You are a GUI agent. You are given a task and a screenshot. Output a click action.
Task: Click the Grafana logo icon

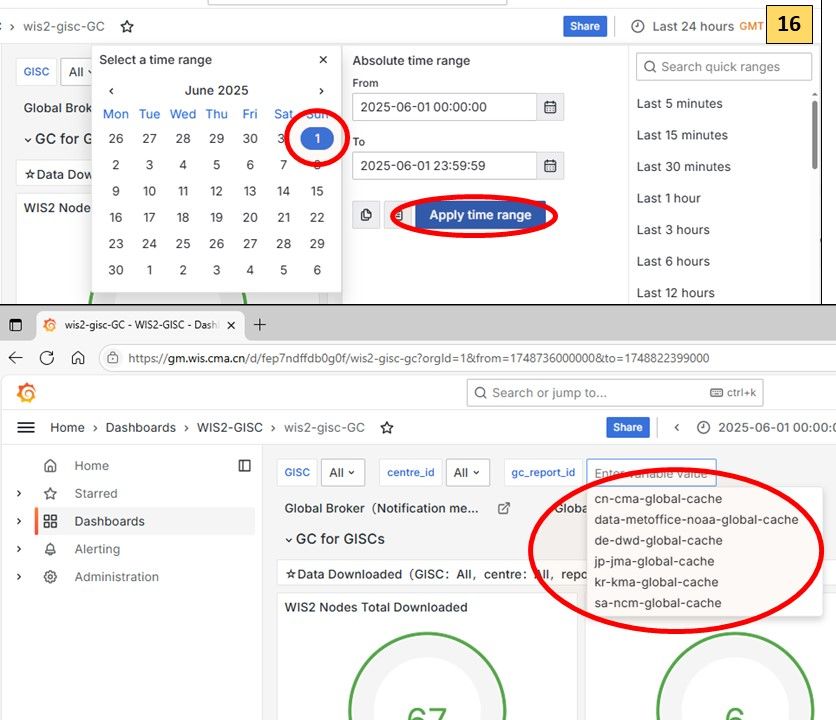27,393
